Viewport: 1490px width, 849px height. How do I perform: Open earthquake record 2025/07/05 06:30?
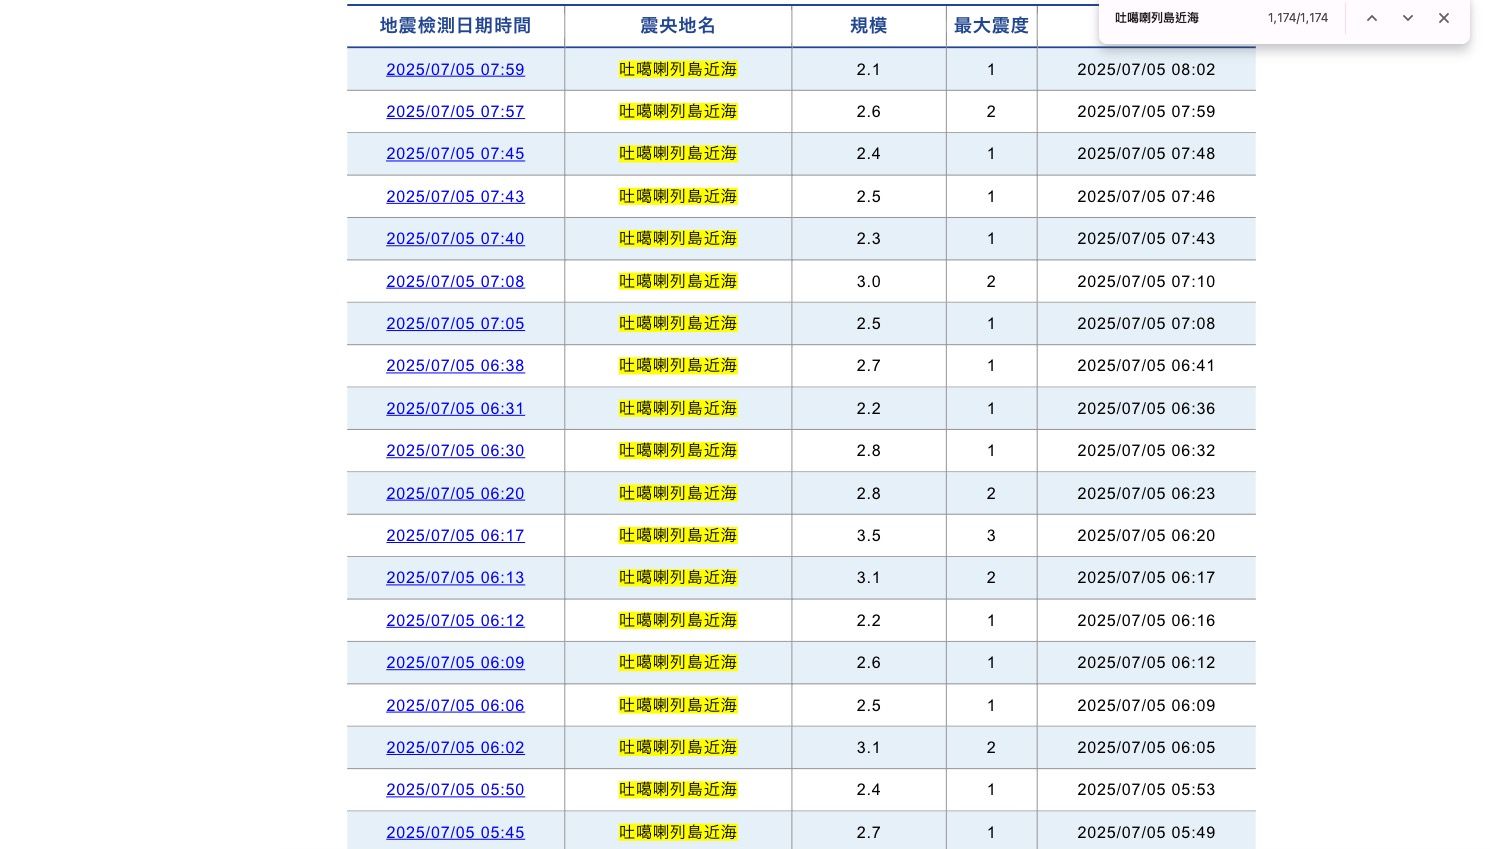(455, 450)
